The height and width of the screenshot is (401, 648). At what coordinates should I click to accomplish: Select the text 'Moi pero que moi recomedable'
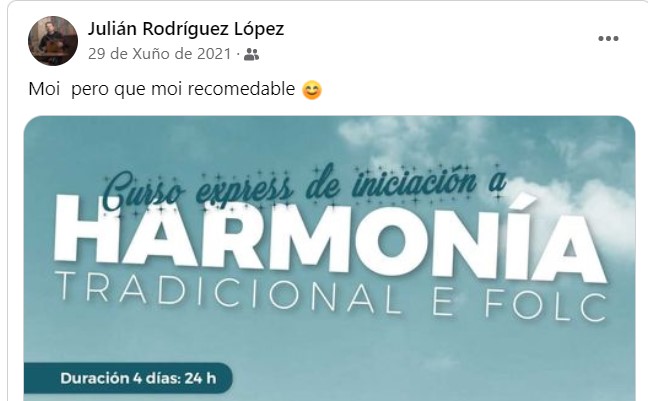(162, 89)
